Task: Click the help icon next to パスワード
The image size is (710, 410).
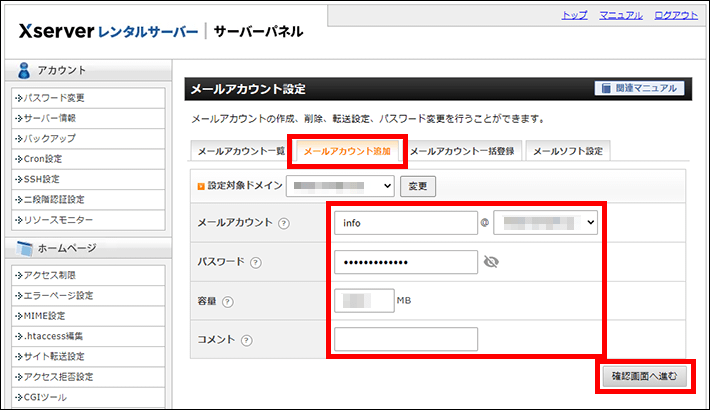Action: [256, 263]
